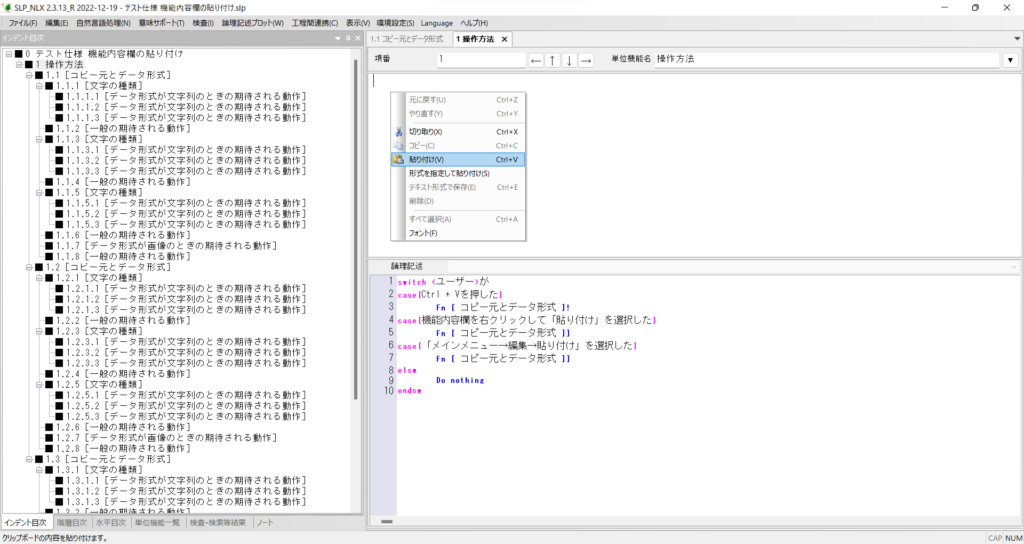Collapse the 論理記述 section chevron
Viewport: 1024px width, 544px height.
tap(1014, 266)
